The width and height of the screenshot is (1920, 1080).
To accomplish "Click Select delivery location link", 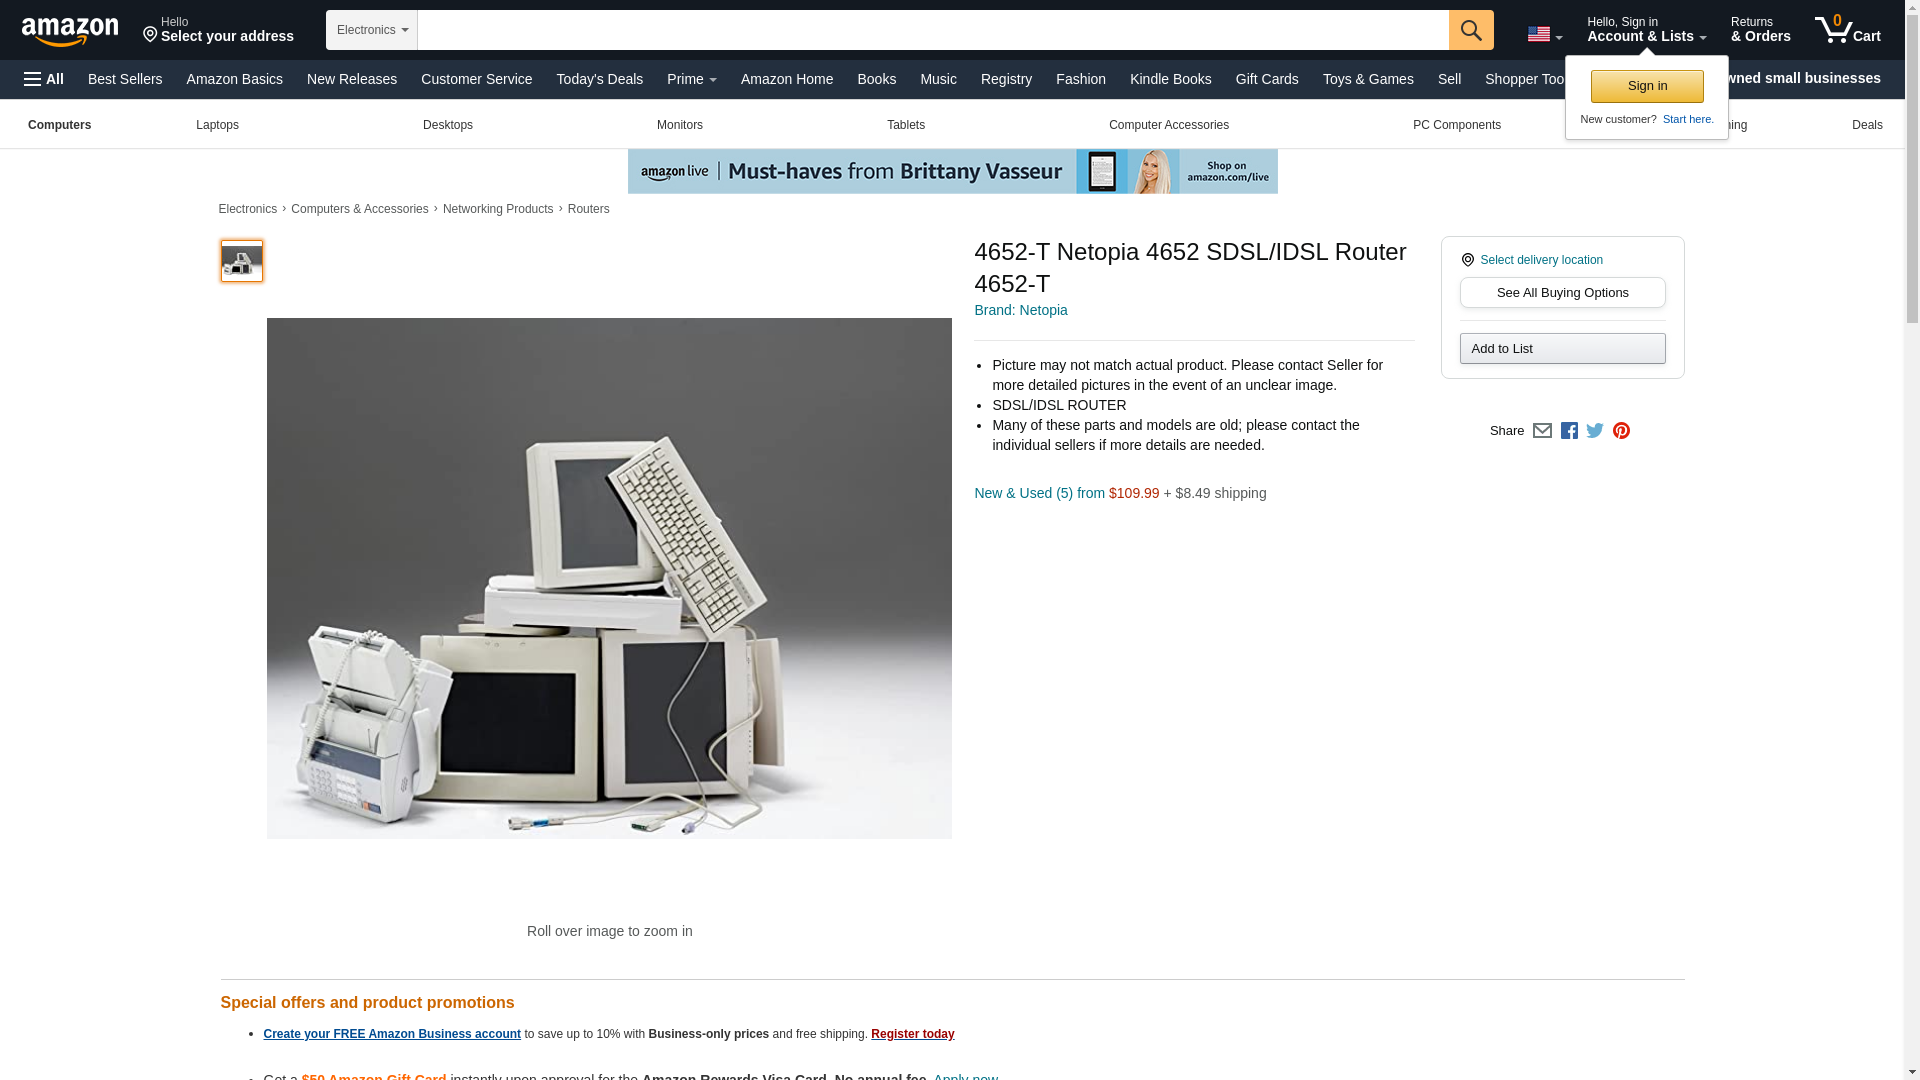I will pyautogui.click(x=1541, y=260).
